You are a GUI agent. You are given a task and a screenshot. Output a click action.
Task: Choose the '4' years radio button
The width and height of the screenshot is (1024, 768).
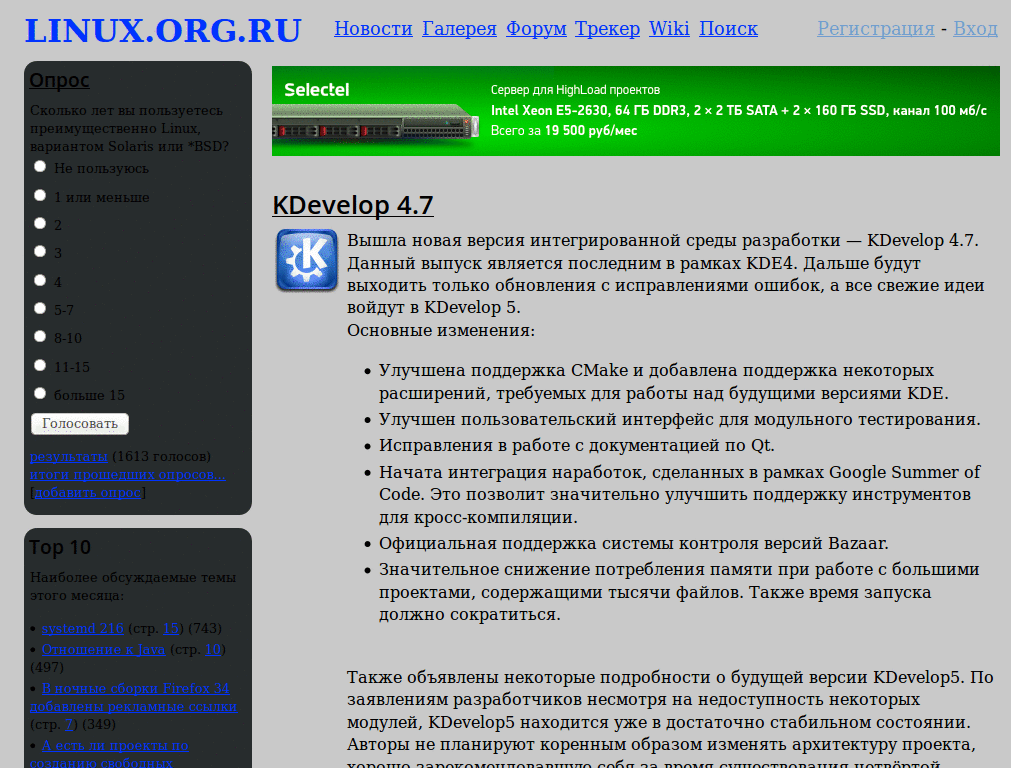[x=40, y=280]
